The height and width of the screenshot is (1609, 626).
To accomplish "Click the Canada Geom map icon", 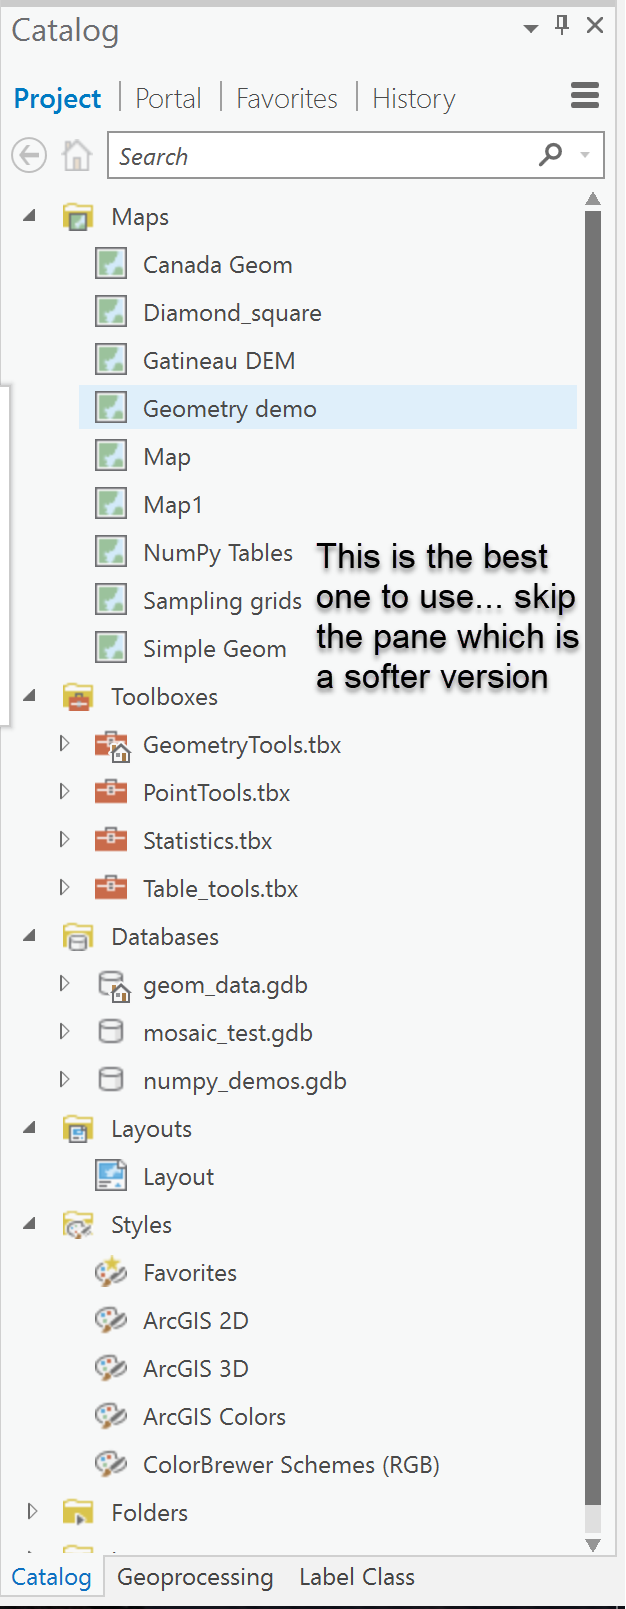I will (111, 265).
